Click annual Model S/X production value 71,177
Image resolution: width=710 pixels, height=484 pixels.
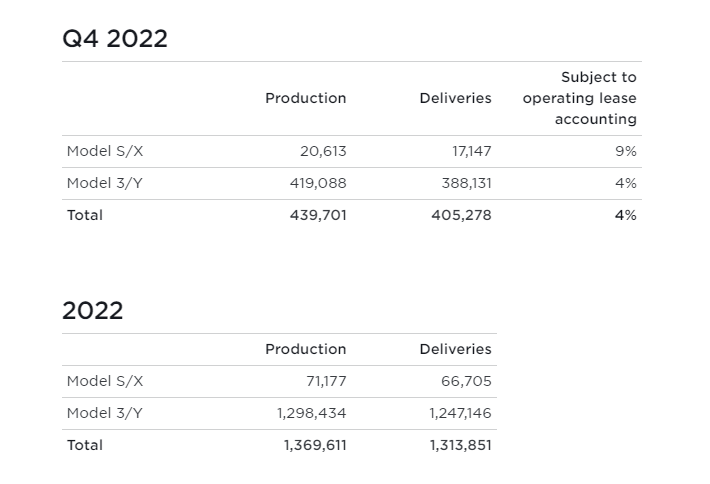(x=326, y=381)
